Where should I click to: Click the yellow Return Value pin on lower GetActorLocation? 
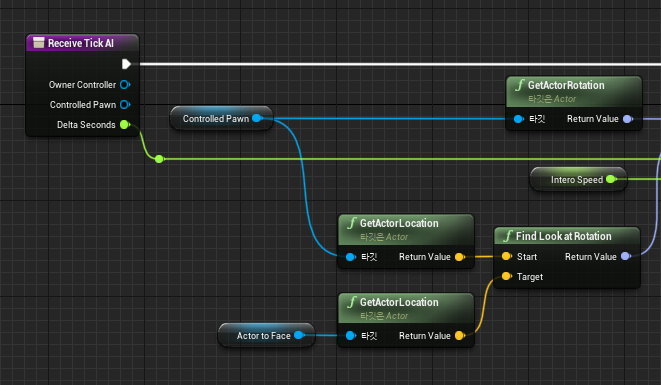459,336
